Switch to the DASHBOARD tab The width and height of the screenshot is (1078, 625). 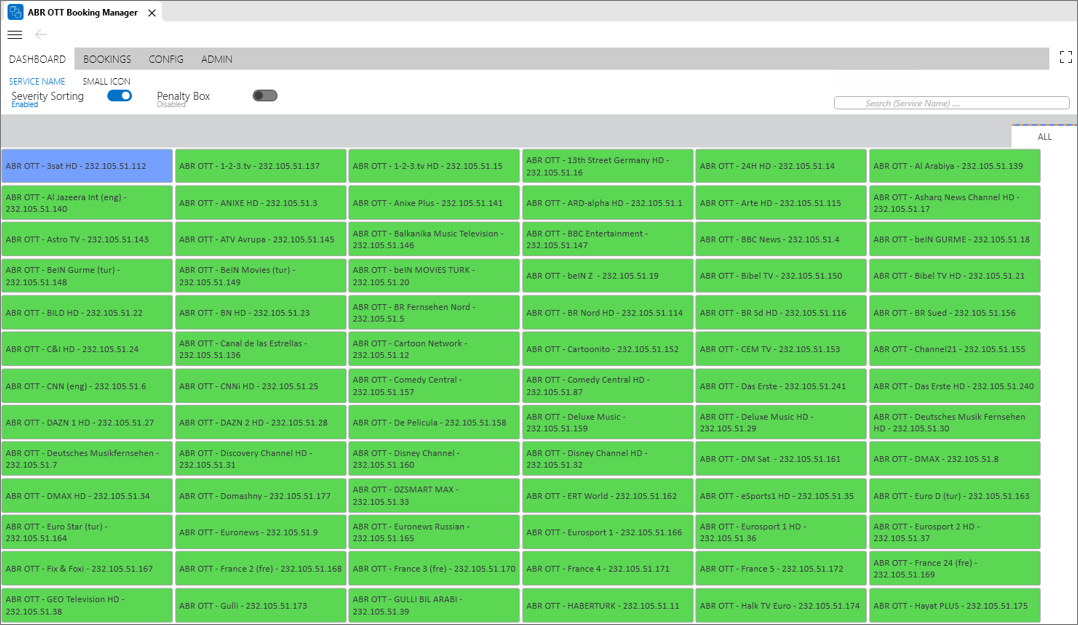pos(37,59)
